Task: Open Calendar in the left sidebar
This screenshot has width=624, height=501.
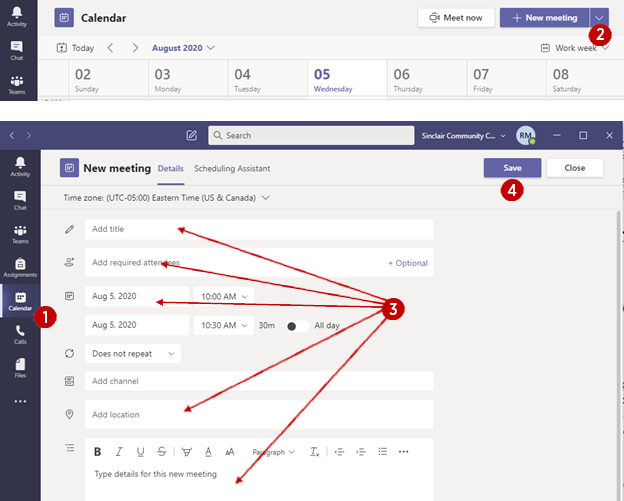Action: [20, 300]
